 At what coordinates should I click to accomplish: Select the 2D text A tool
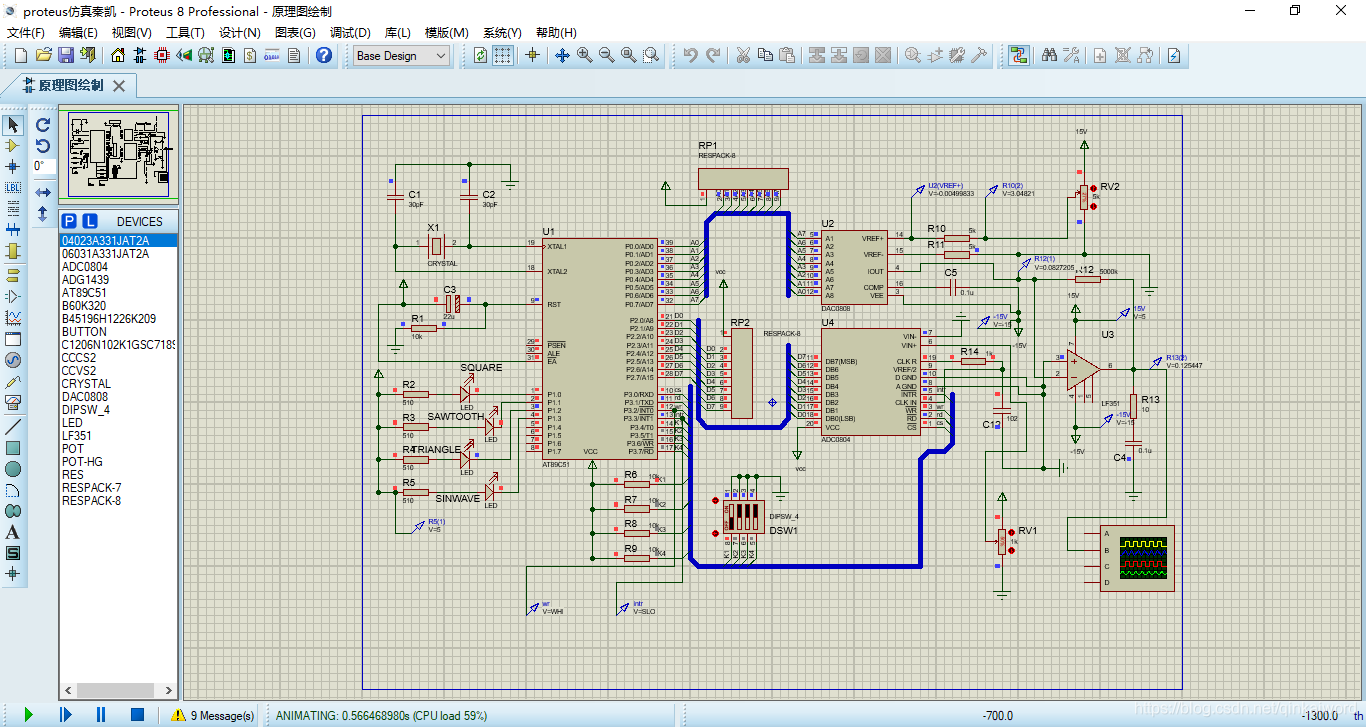(13, 531)
